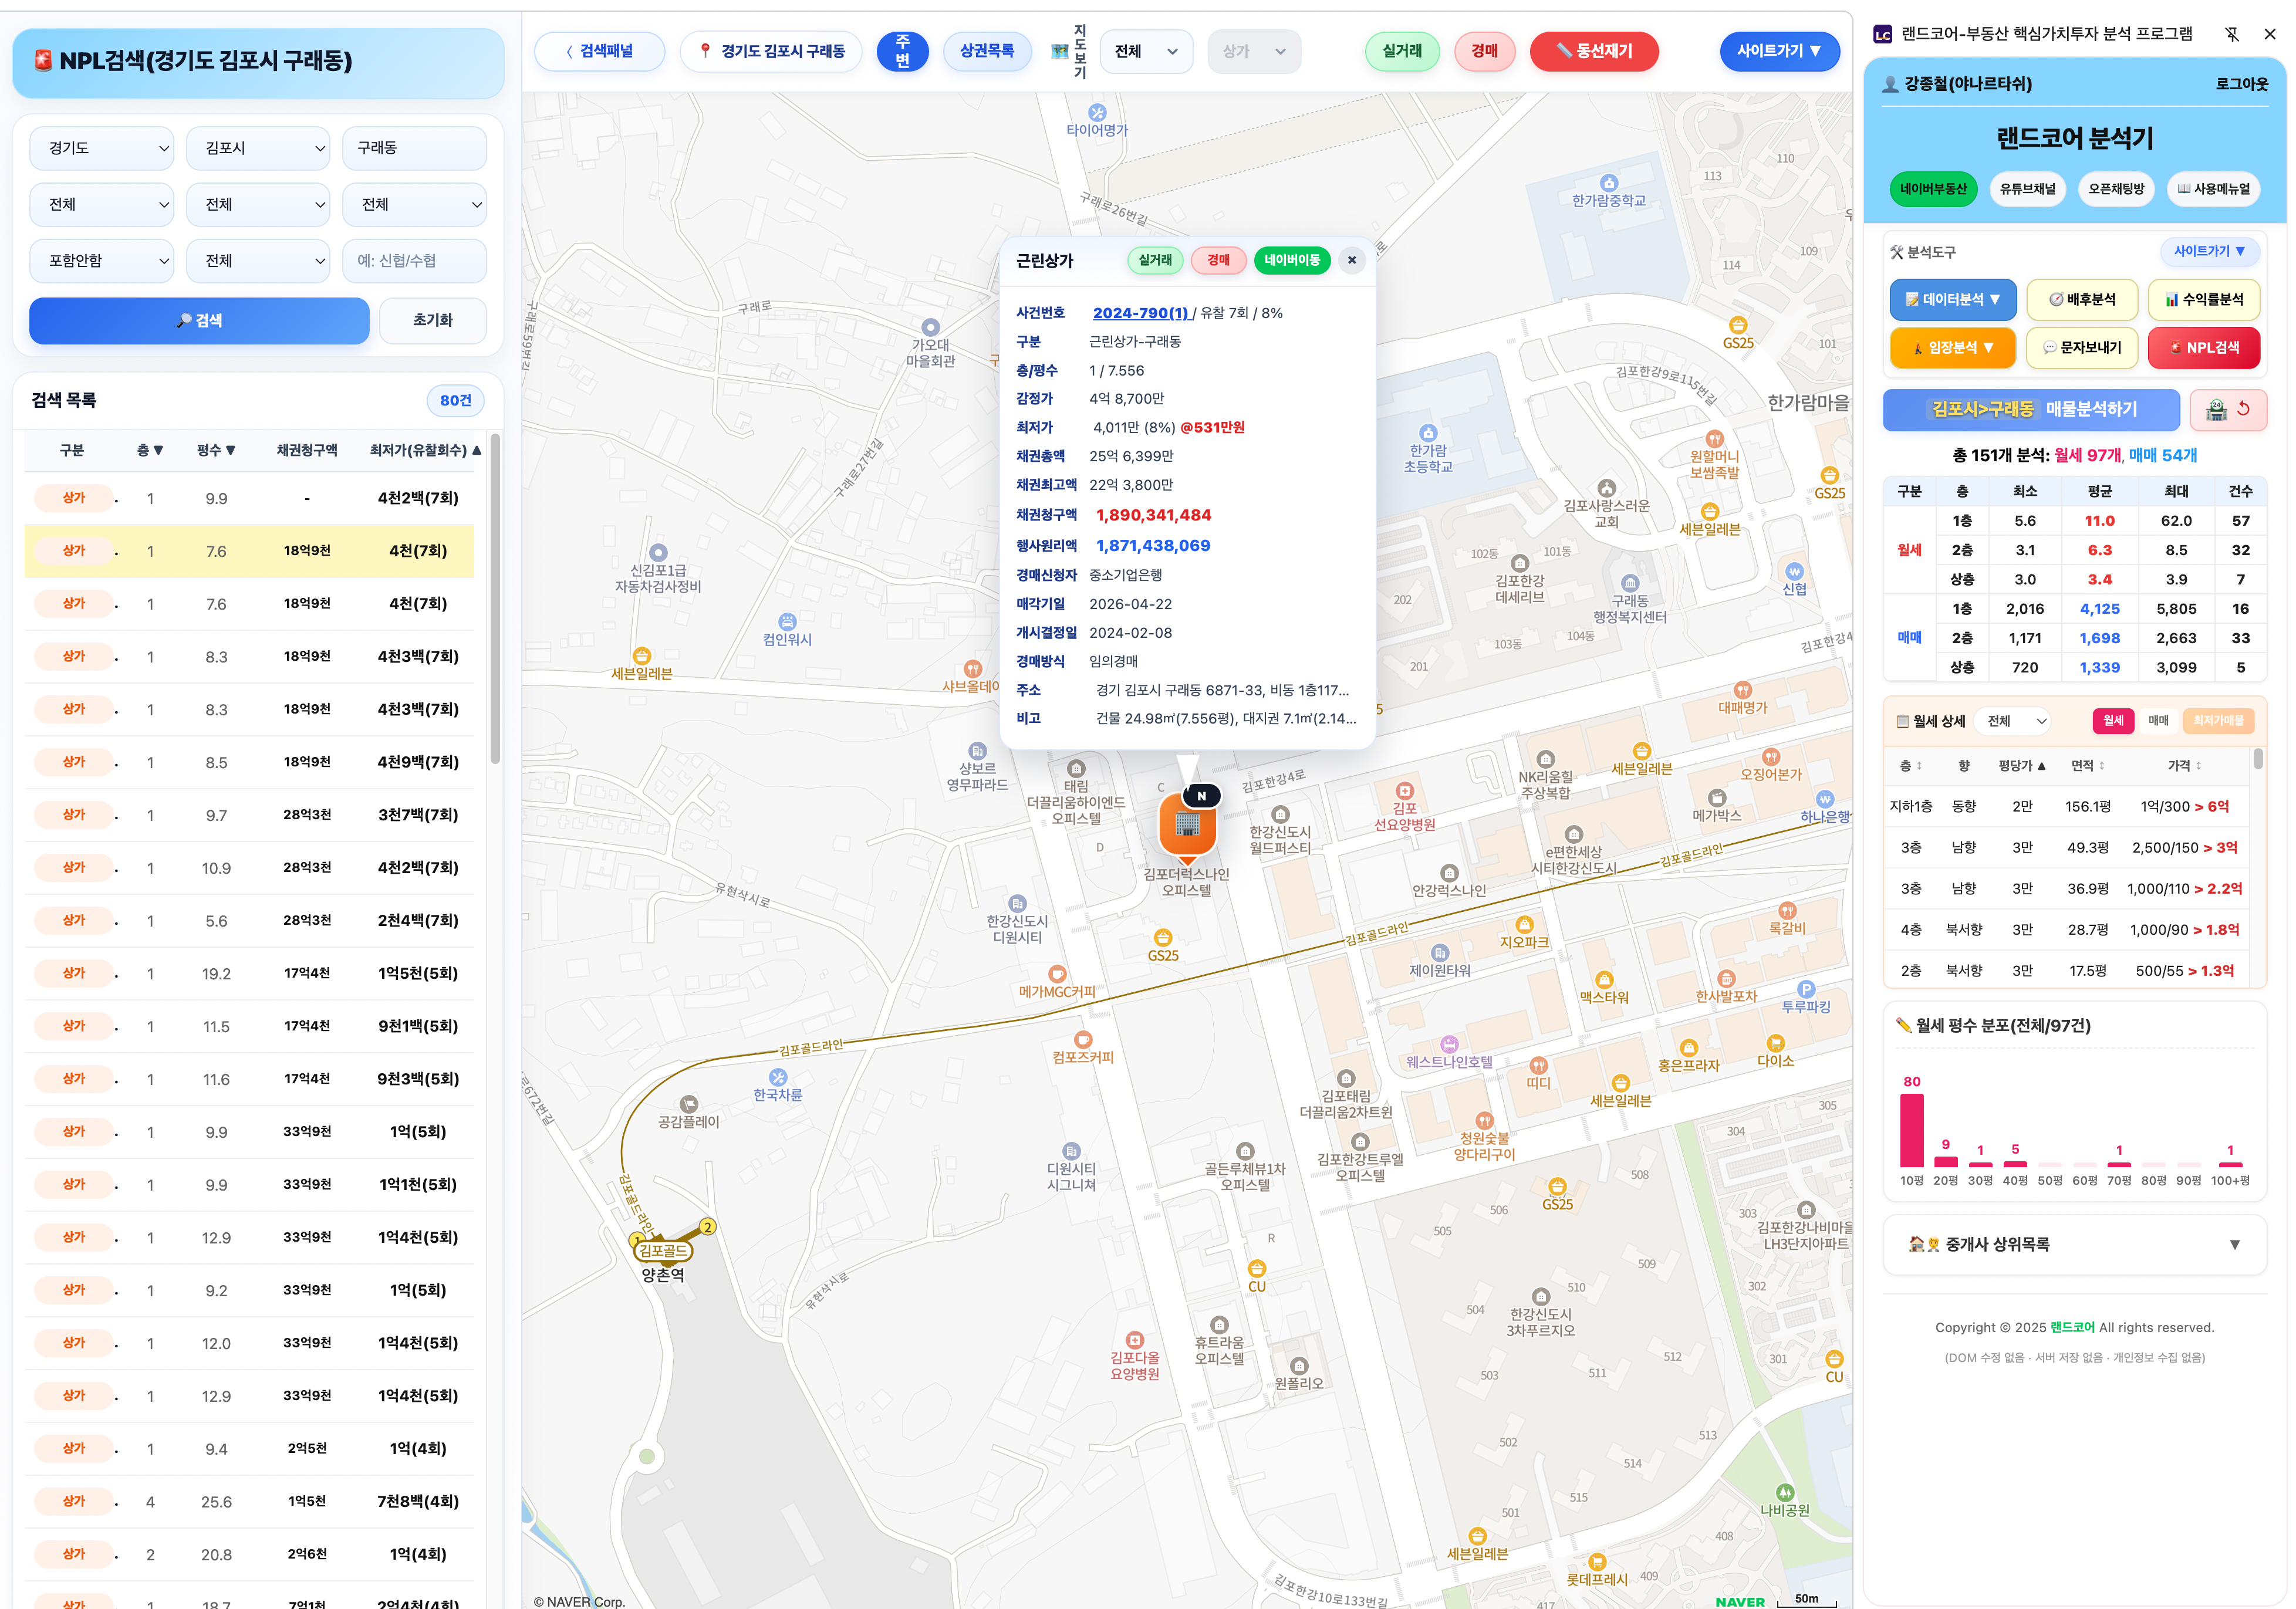Image resolution: width=2296 pixels, height=1609 pixels.
Task: Open the 포함안함 dropdown
Action: (101, 261)
